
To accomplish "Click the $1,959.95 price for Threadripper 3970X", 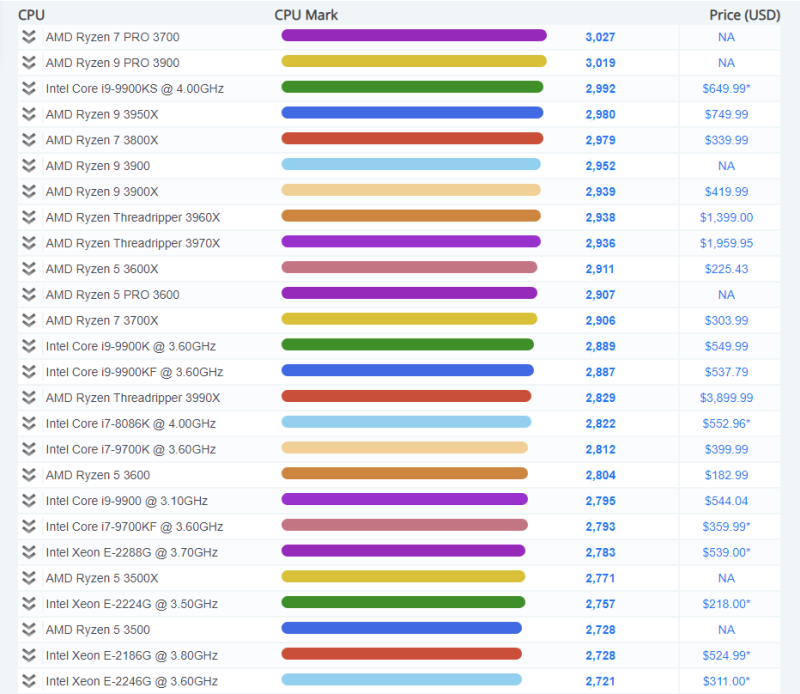I will (x=727, y=243).
